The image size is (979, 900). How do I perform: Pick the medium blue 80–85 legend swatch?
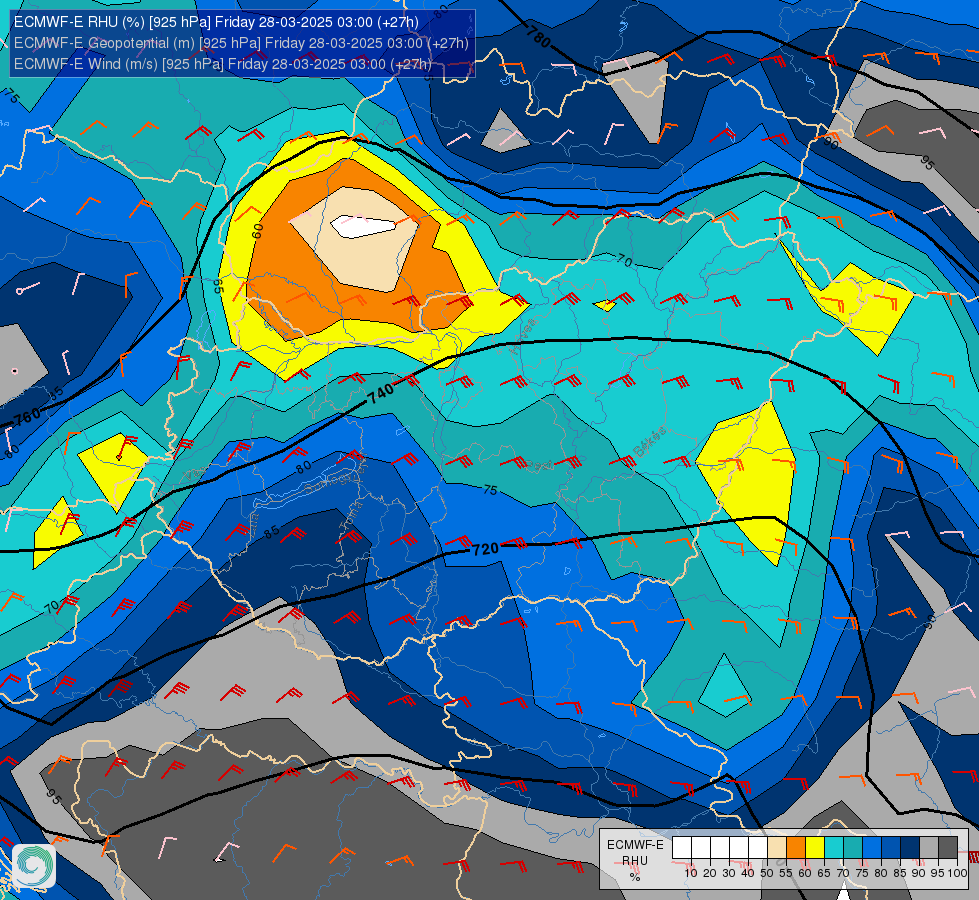click(x=891, y=848)
